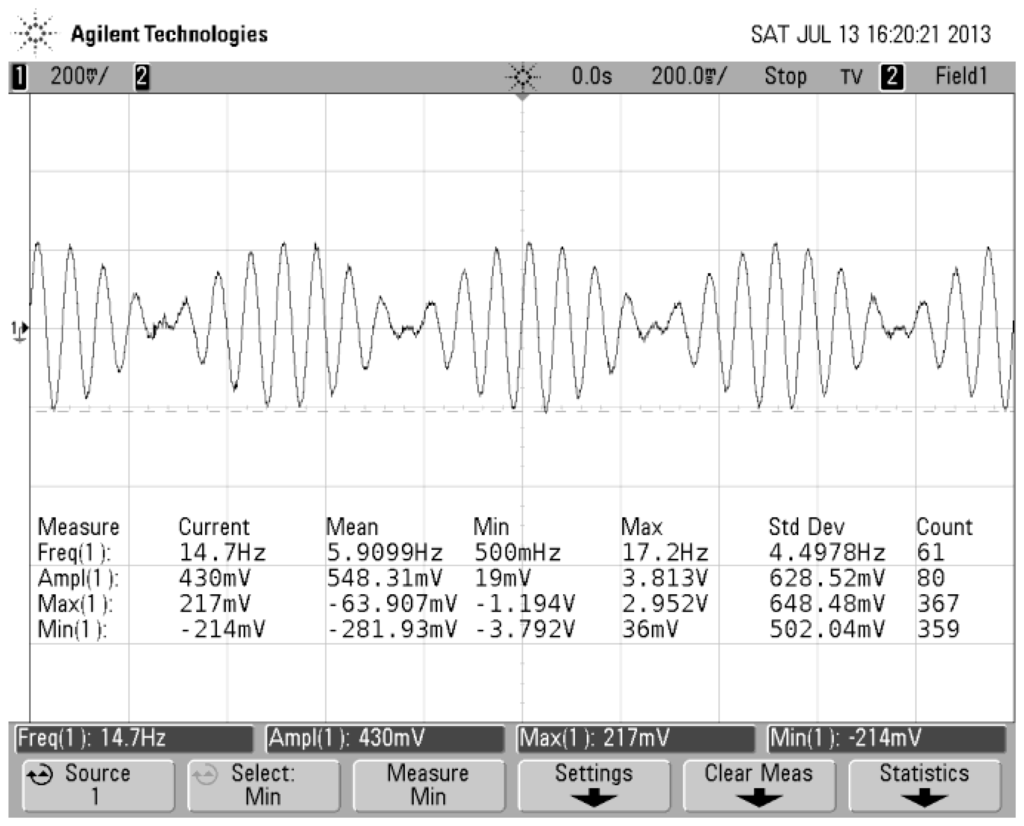Click the trigger source 2 icon
This screenshot has height=826, width=1024.
coord(888,76)
